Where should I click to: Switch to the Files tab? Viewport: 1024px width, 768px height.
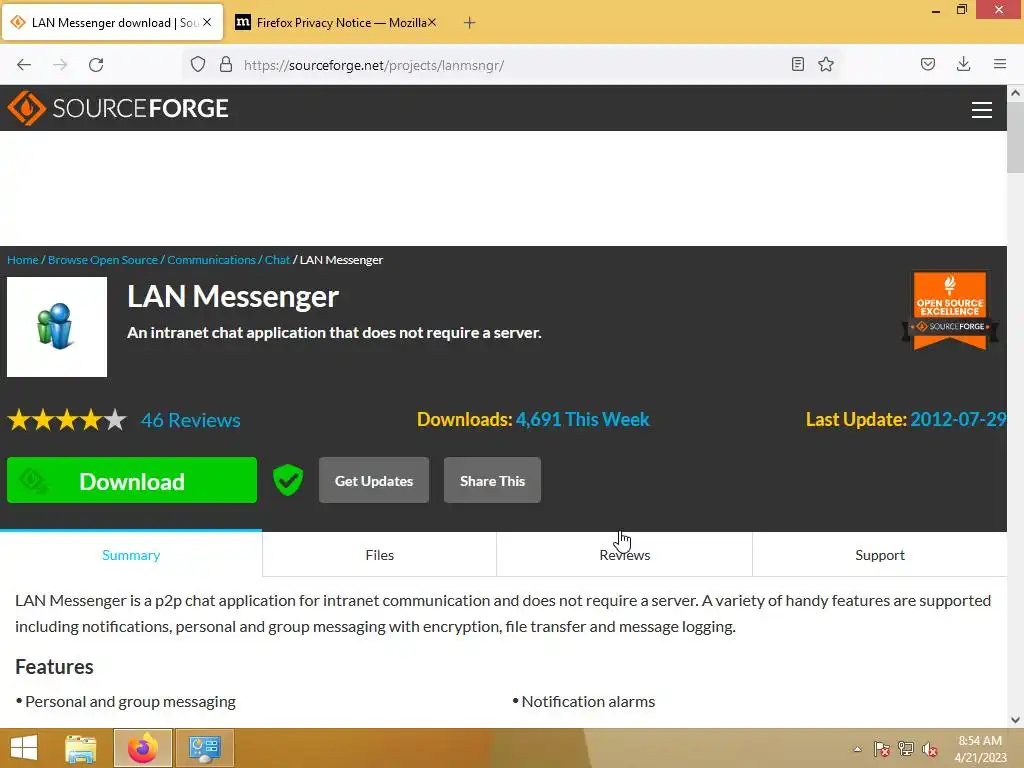[x=379, y=554]
